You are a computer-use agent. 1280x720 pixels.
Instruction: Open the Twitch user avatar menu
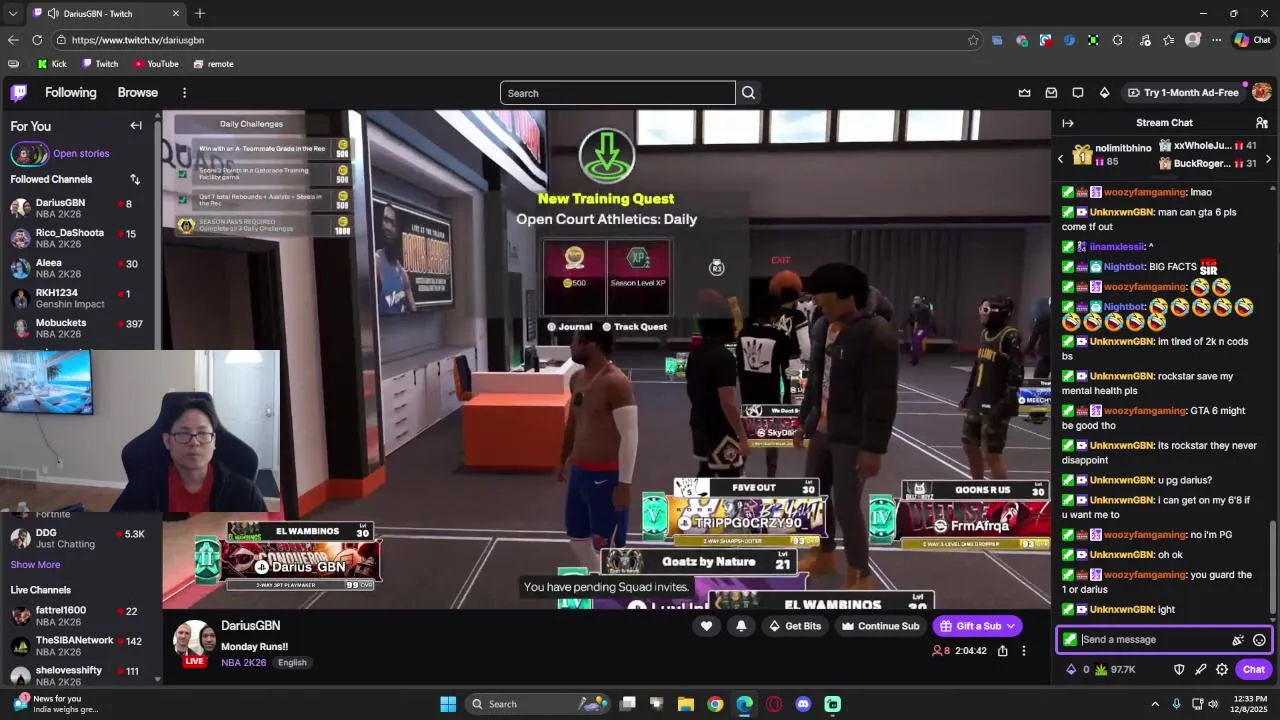(x=1261, y=92)
